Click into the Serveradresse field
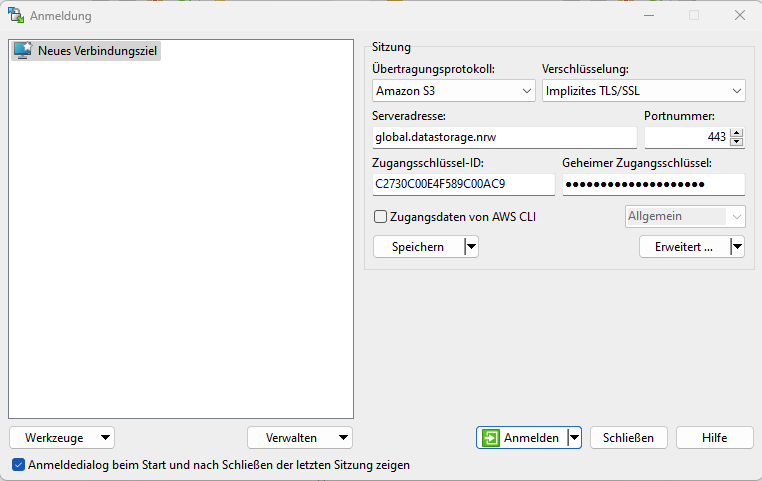The image size is (762, 481). 503,137
